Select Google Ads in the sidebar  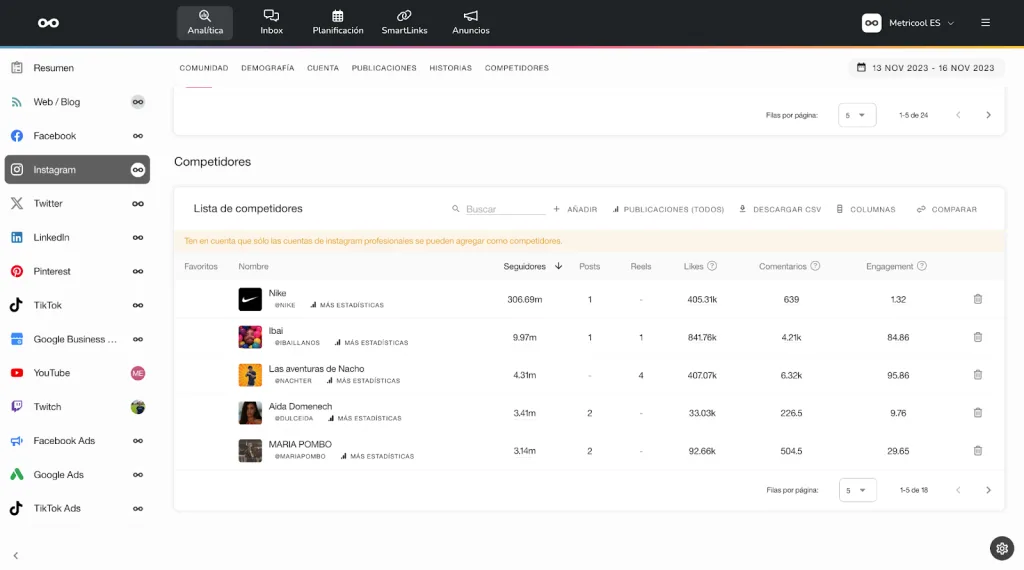(x=77, y=475)
